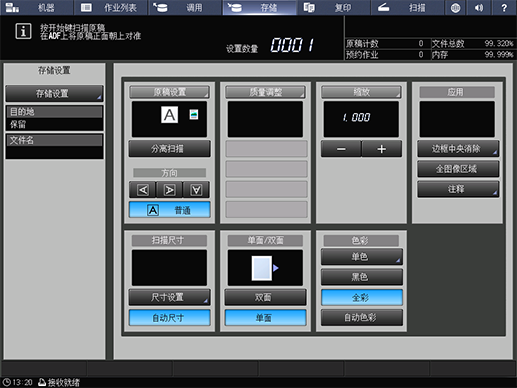Toggle the 普通 normal direction option
This screenshot has width=517, height=388.
169,210
